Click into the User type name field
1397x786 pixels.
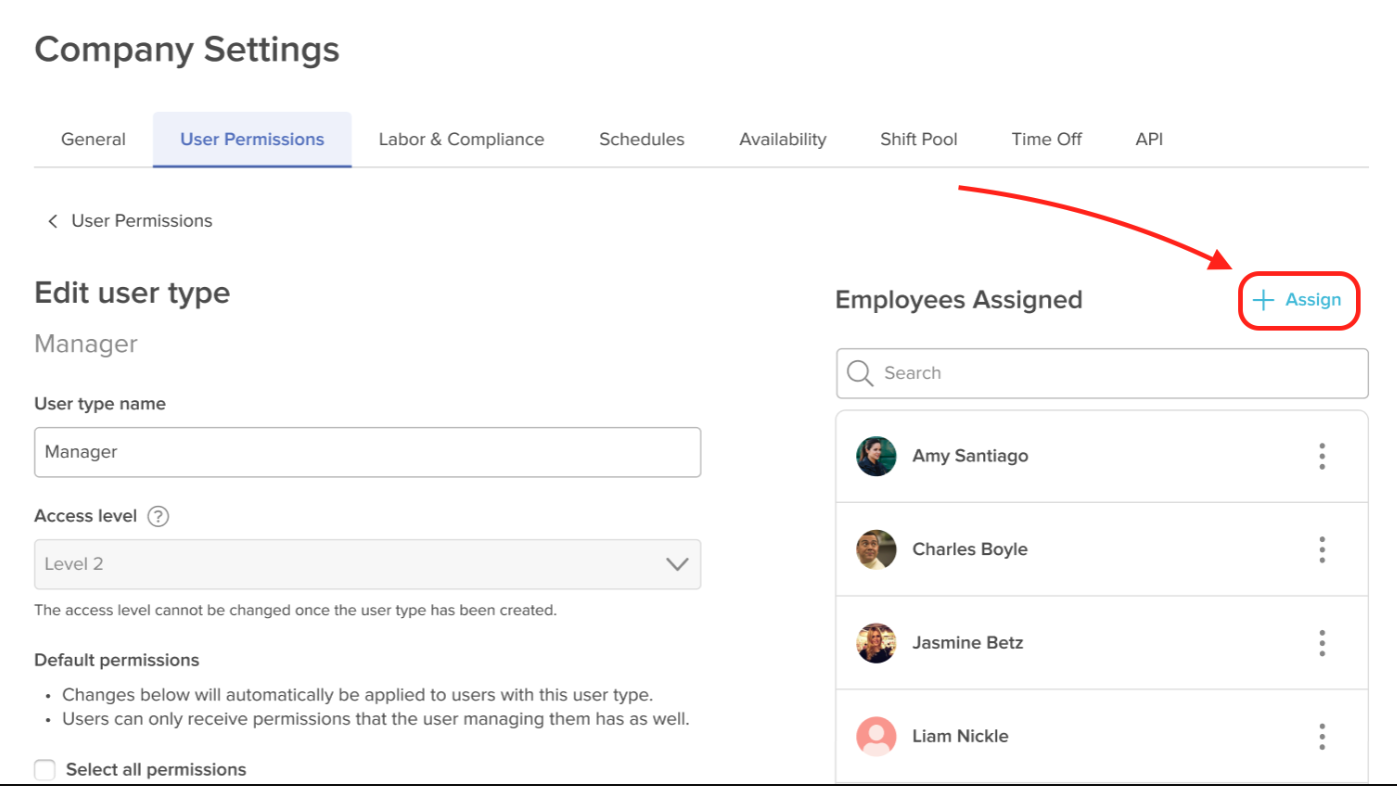coord(367,452)
